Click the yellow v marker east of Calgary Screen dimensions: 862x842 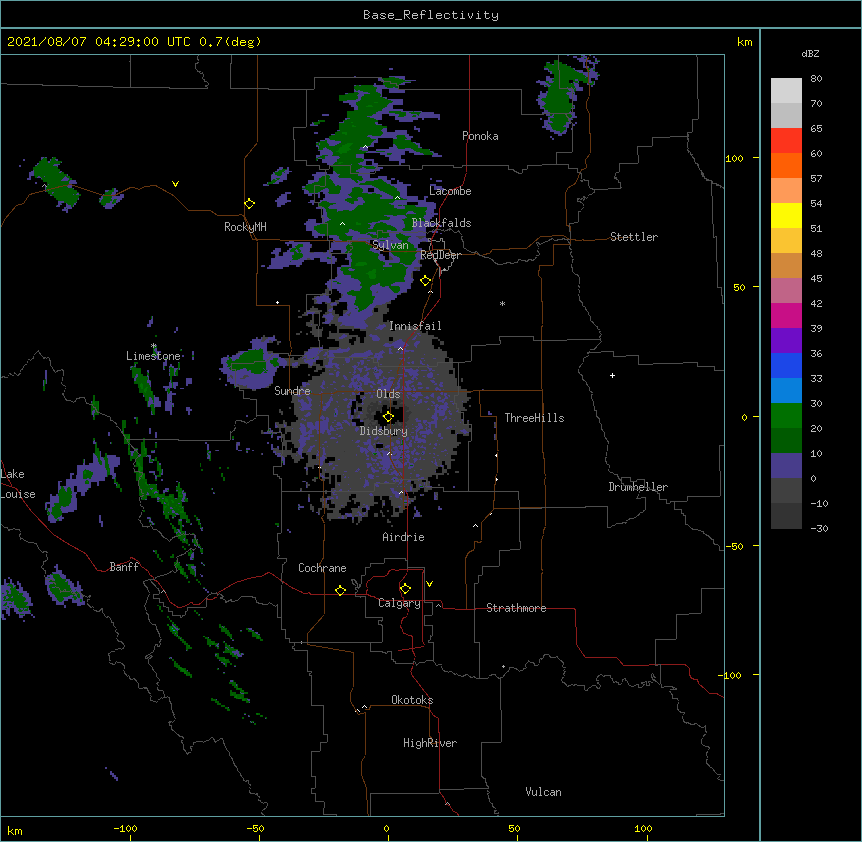pos(429,584)
